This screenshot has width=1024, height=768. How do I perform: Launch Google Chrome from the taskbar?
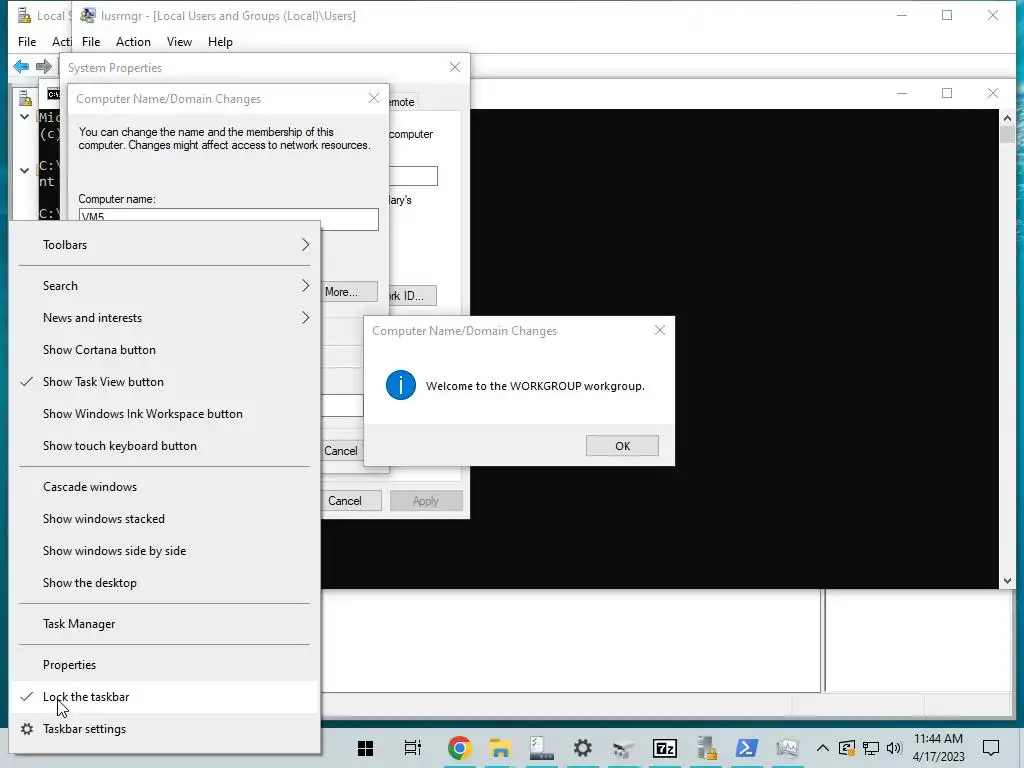point(459,748)
